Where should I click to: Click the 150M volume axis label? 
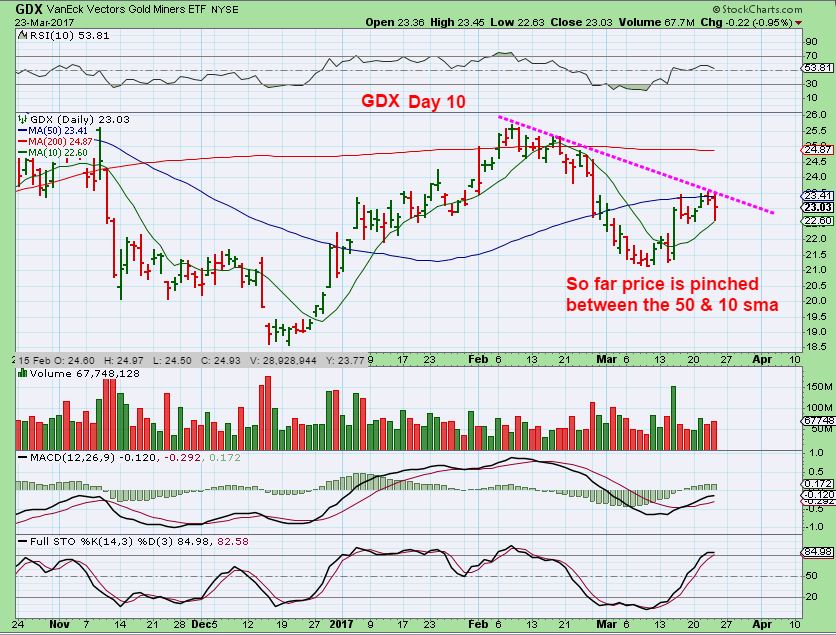pos(820,387)
